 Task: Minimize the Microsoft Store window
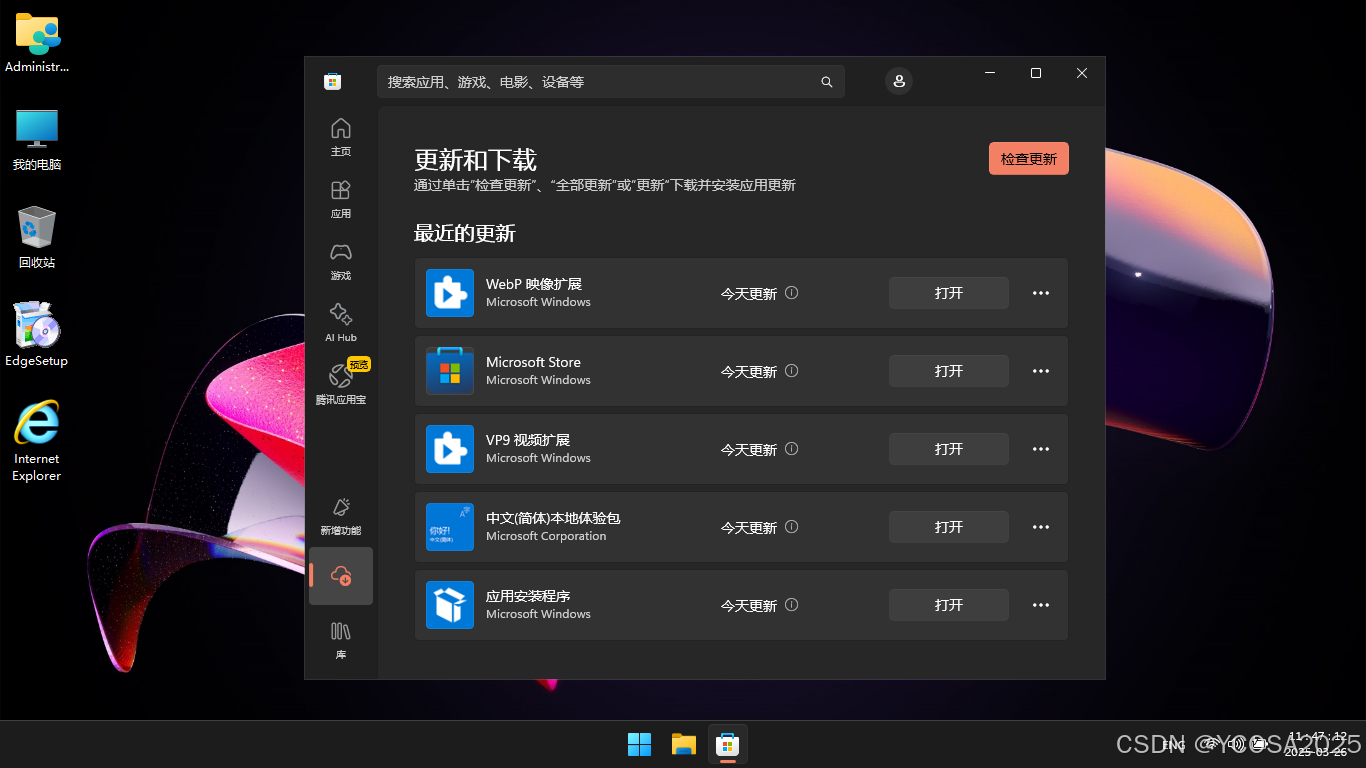990,73
